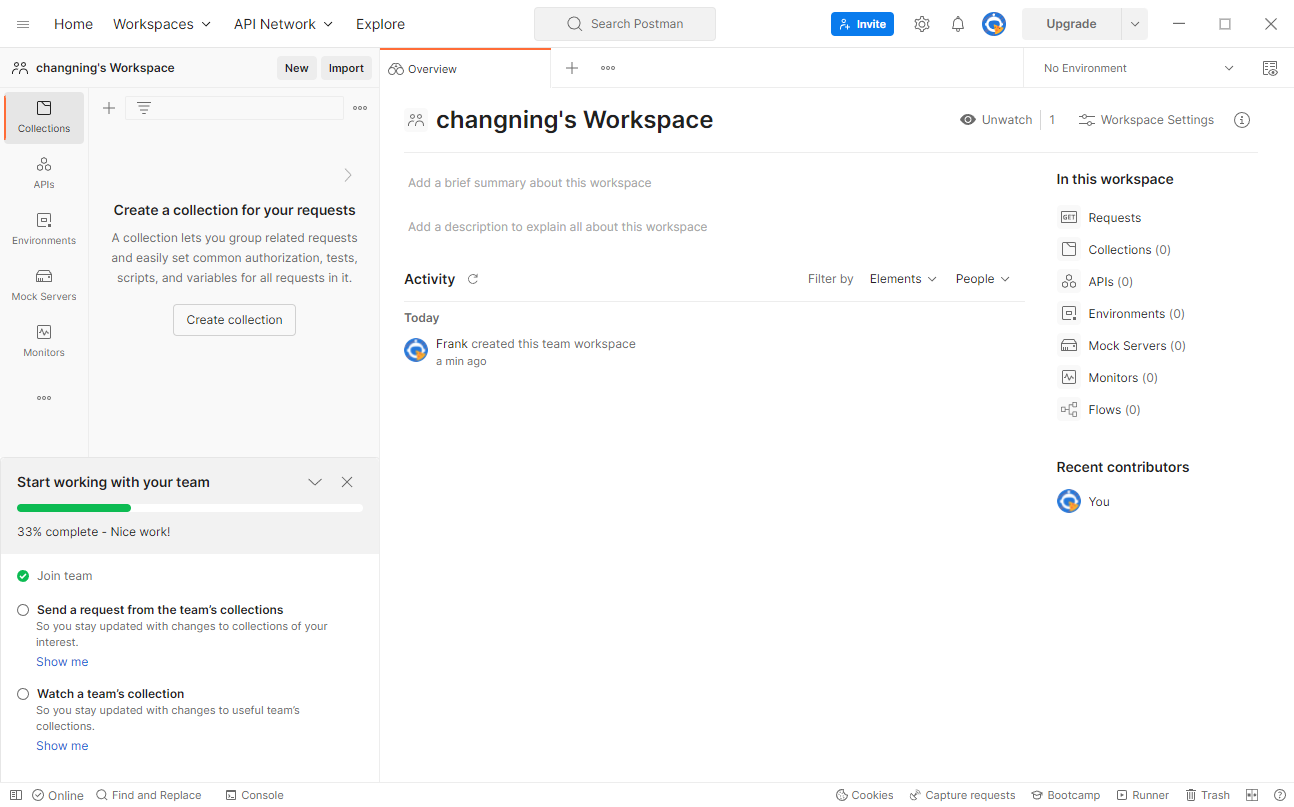Open tab options ellipsis next to new tab

tap(608, 68)
